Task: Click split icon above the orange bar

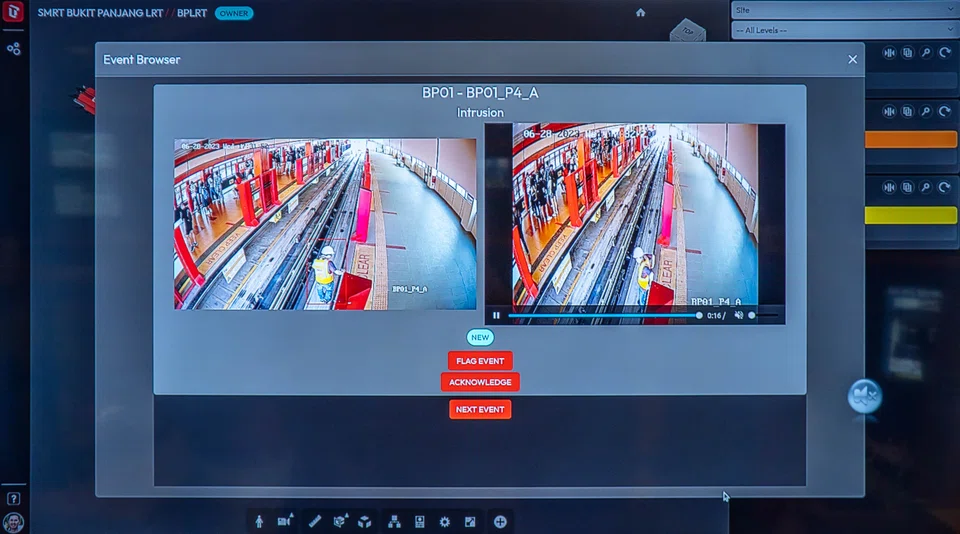Action: pyautogui.click(x=889, y=111)
